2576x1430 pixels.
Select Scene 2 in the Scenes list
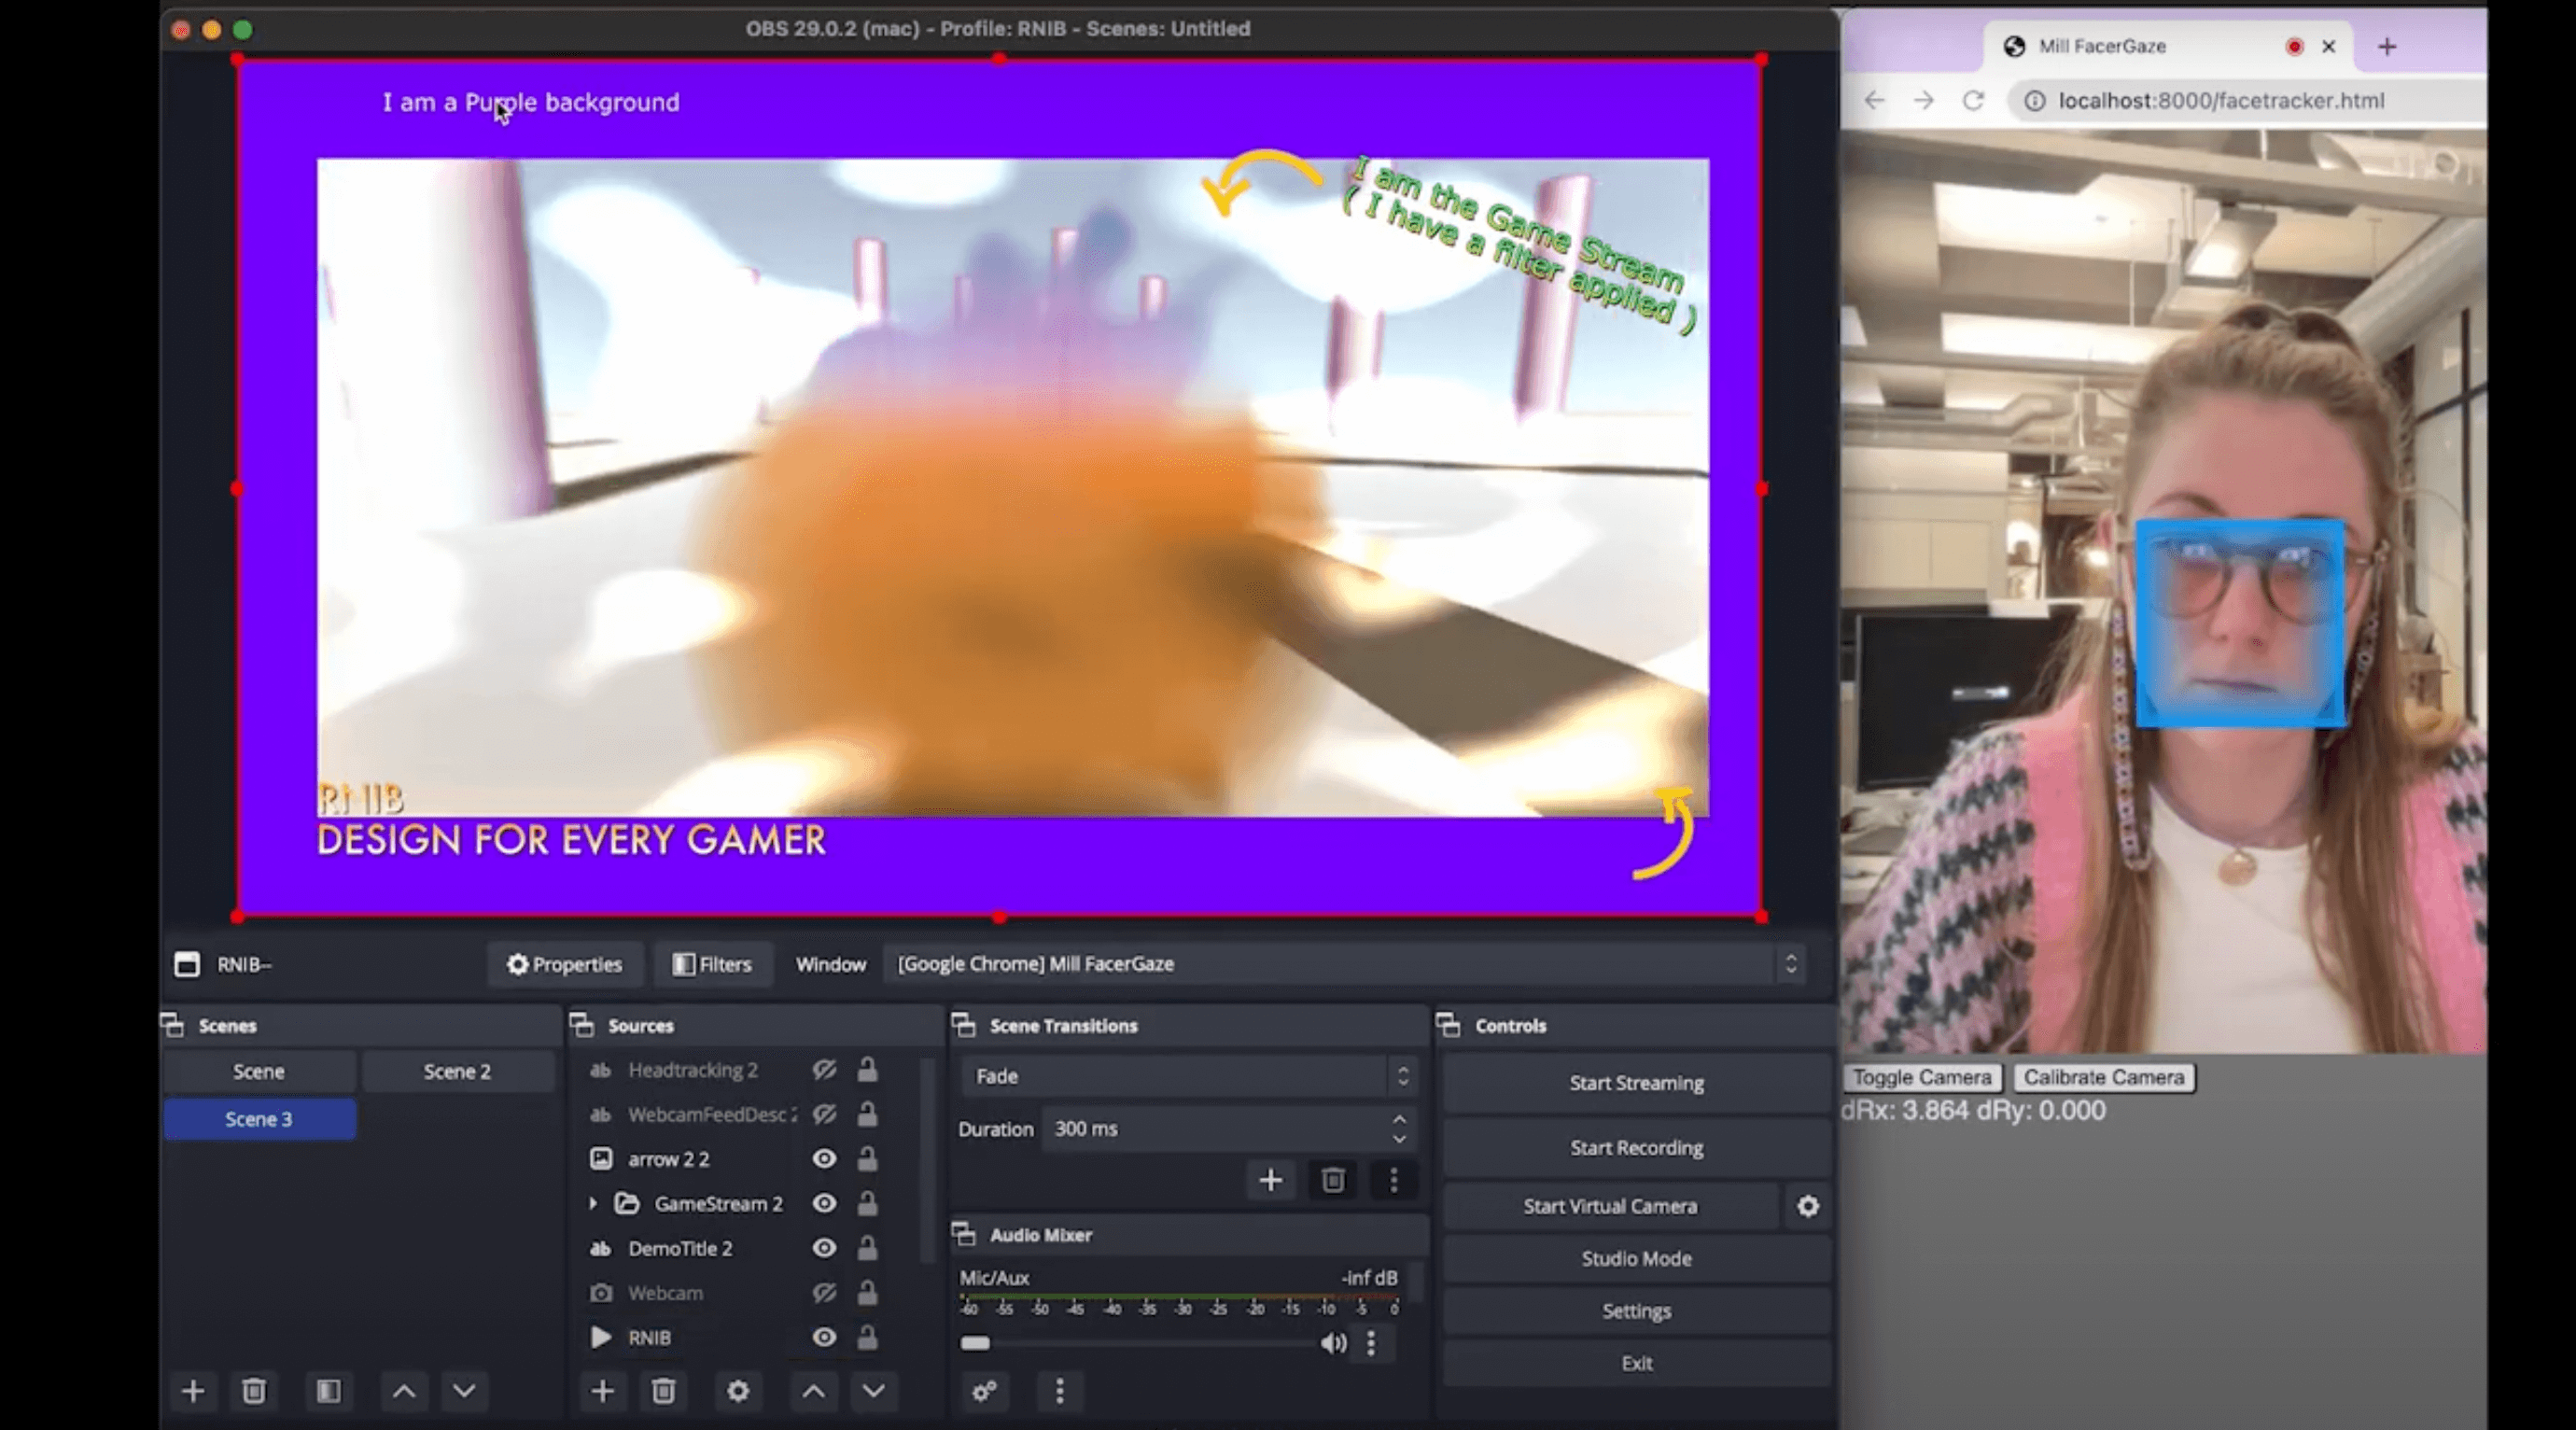pyautogui.click(x=457, y=1072)
